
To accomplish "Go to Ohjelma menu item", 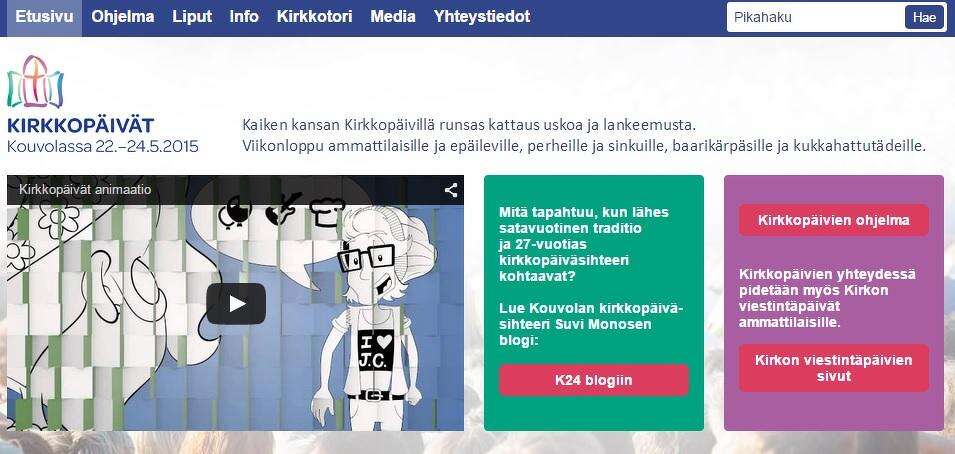I will coord(123,17).
